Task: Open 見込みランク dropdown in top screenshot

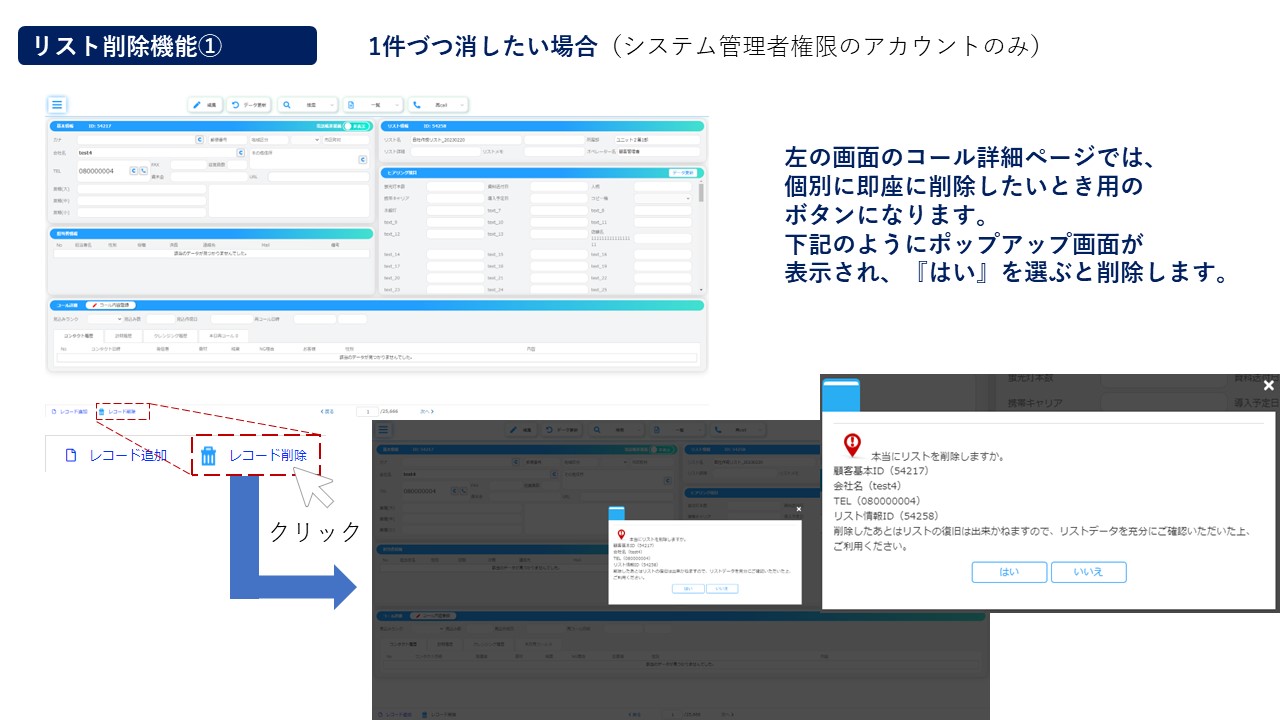Action: click(x=104, y=319)
